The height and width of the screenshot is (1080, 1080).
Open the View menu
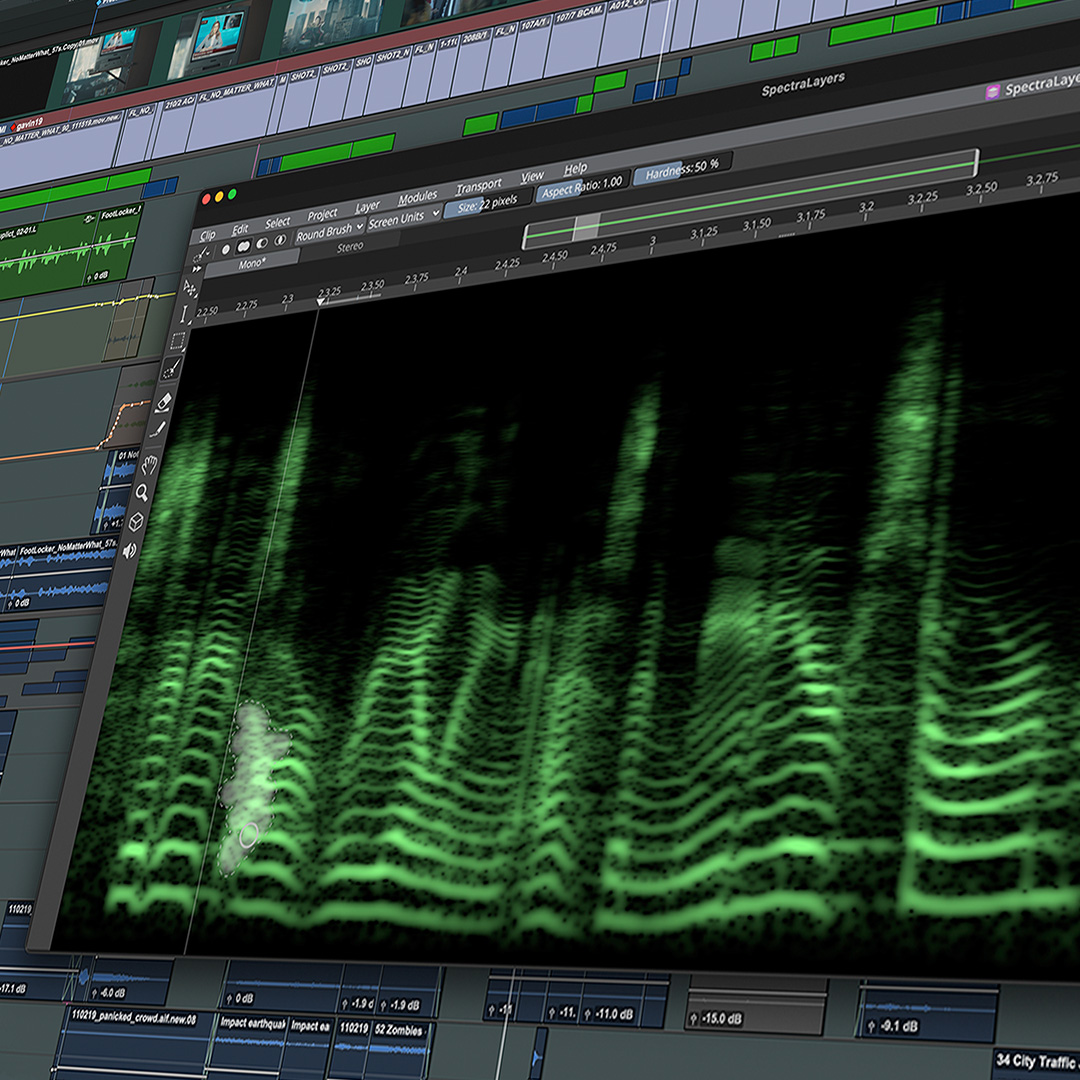click(x=532, y=177)
